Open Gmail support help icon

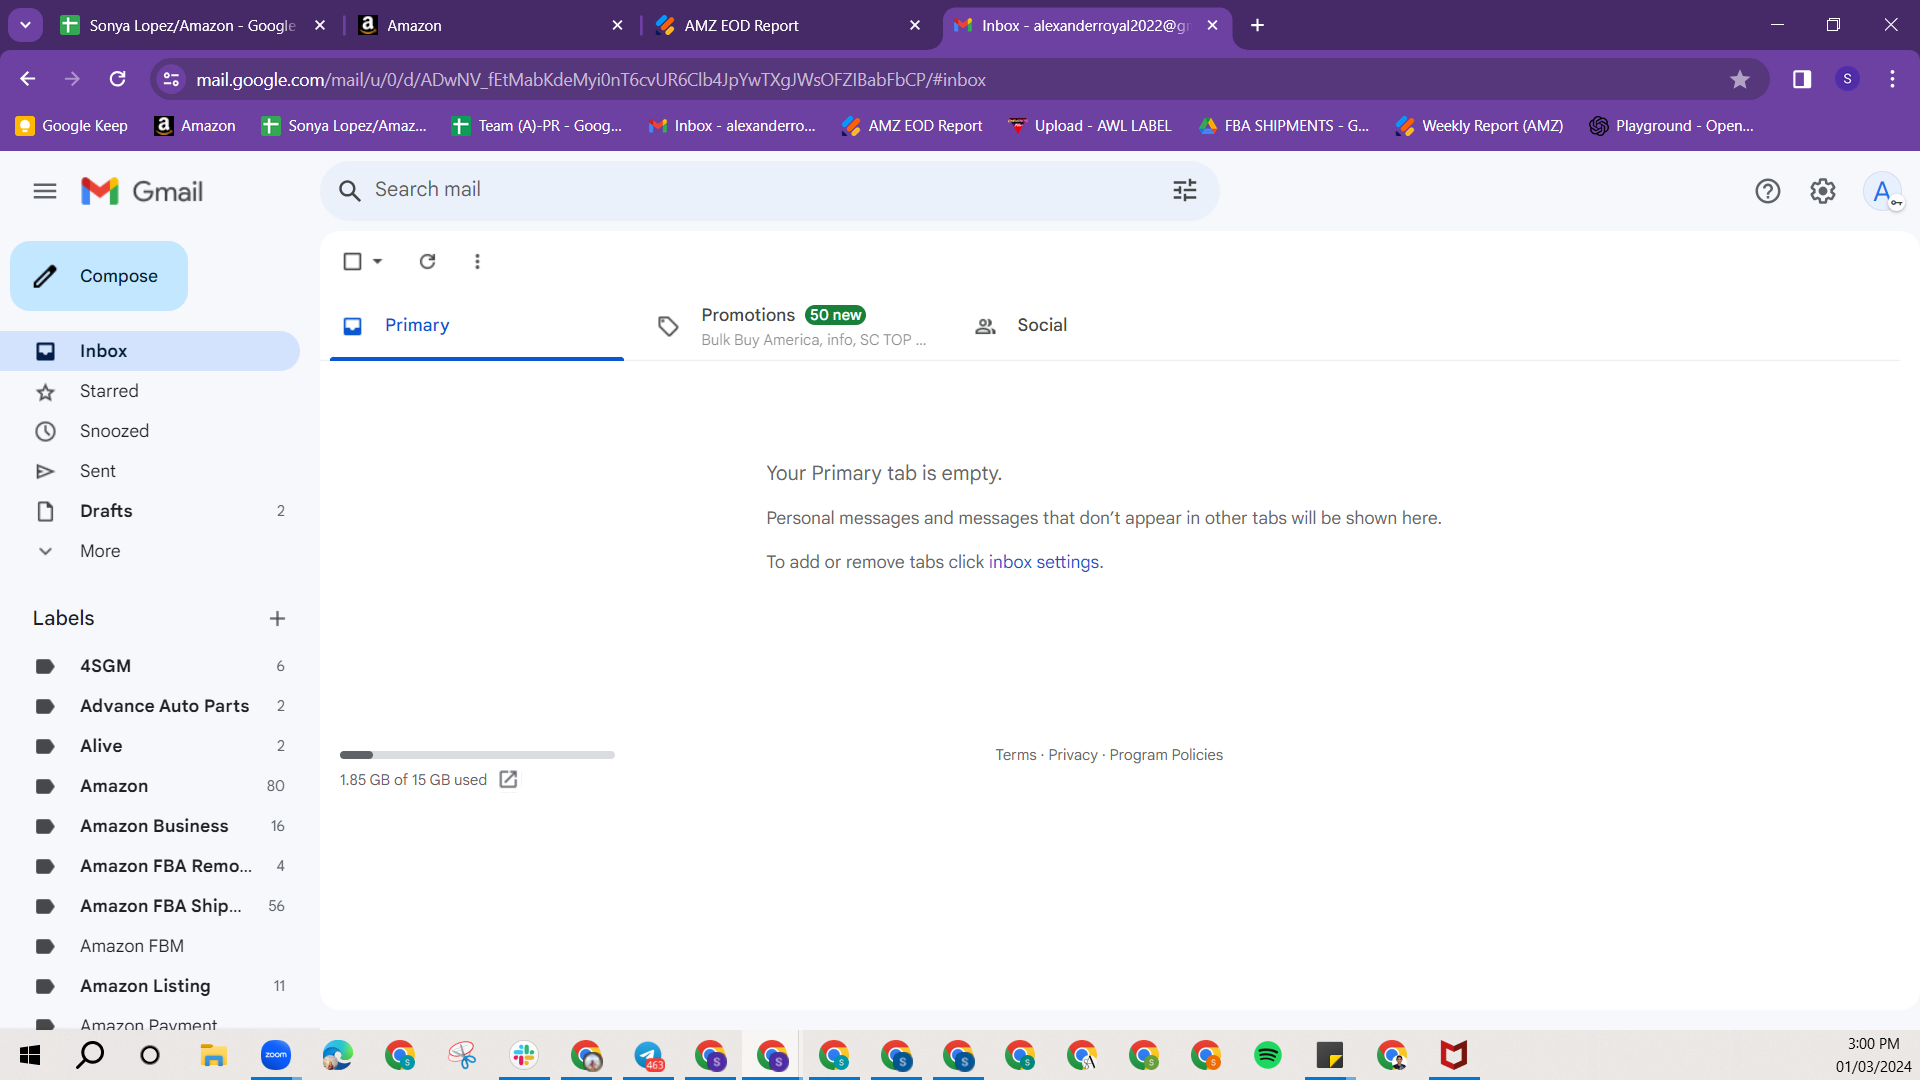(1768, 191)
